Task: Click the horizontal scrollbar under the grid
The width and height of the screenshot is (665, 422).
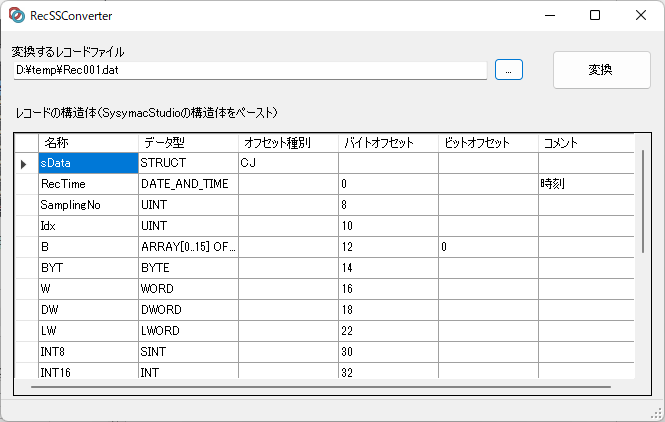Action: click(320, 386)
